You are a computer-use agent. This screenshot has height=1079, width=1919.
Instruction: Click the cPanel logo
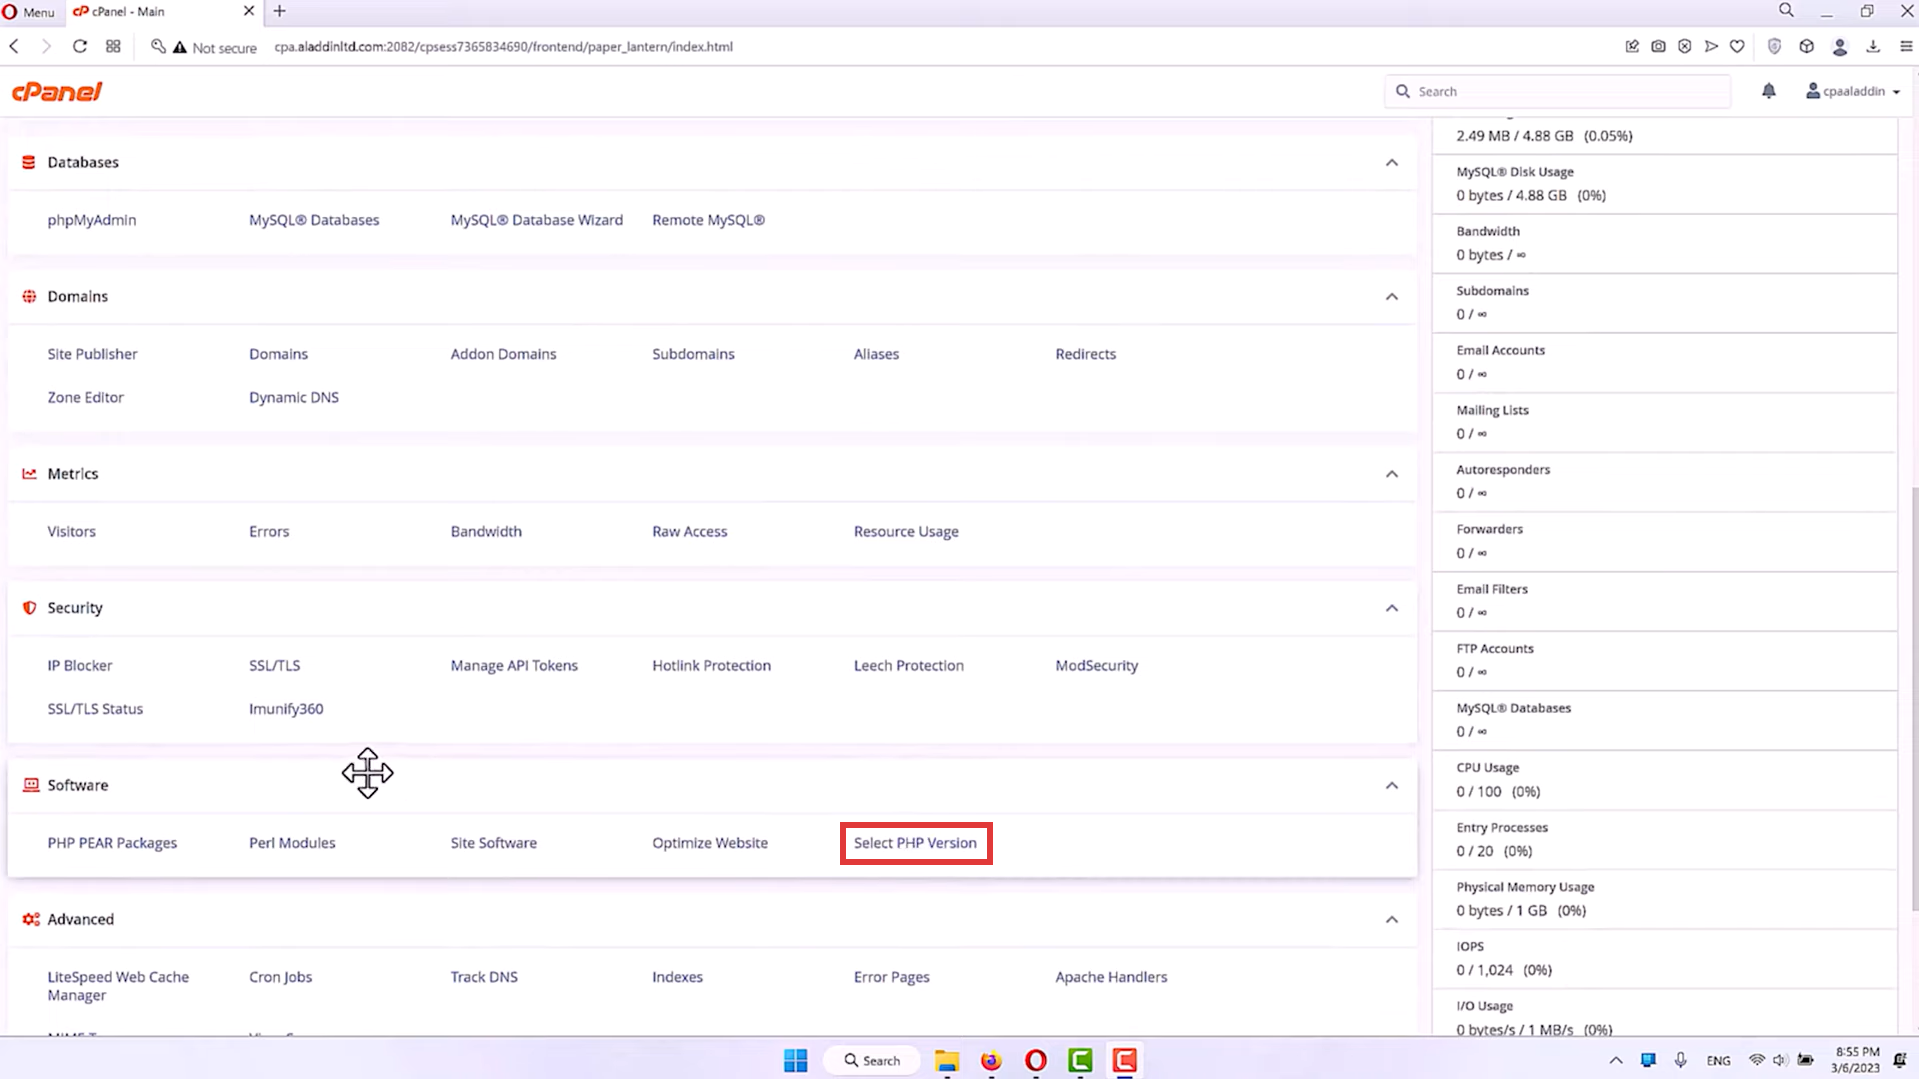tap(57, 92)
